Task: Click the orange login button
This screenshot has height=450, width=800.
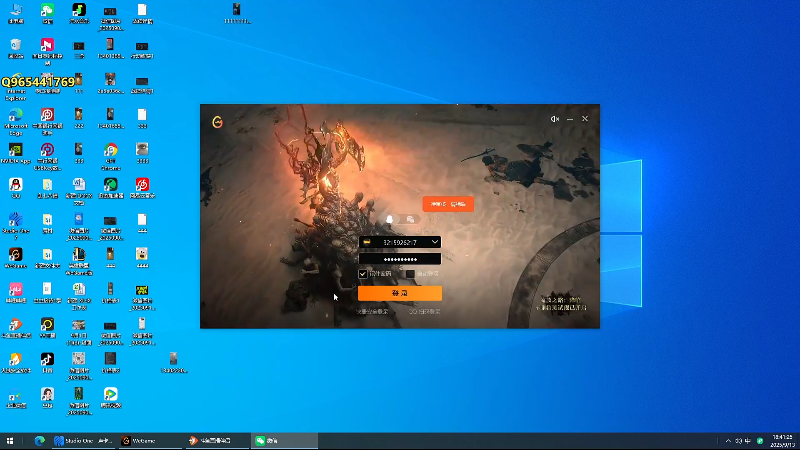Action: (400, 293)
